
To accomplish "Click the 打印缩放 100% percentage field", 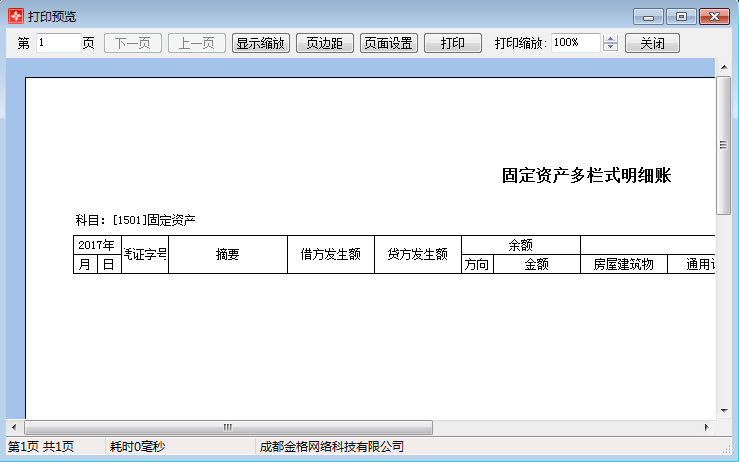I will tap(574, 43).
